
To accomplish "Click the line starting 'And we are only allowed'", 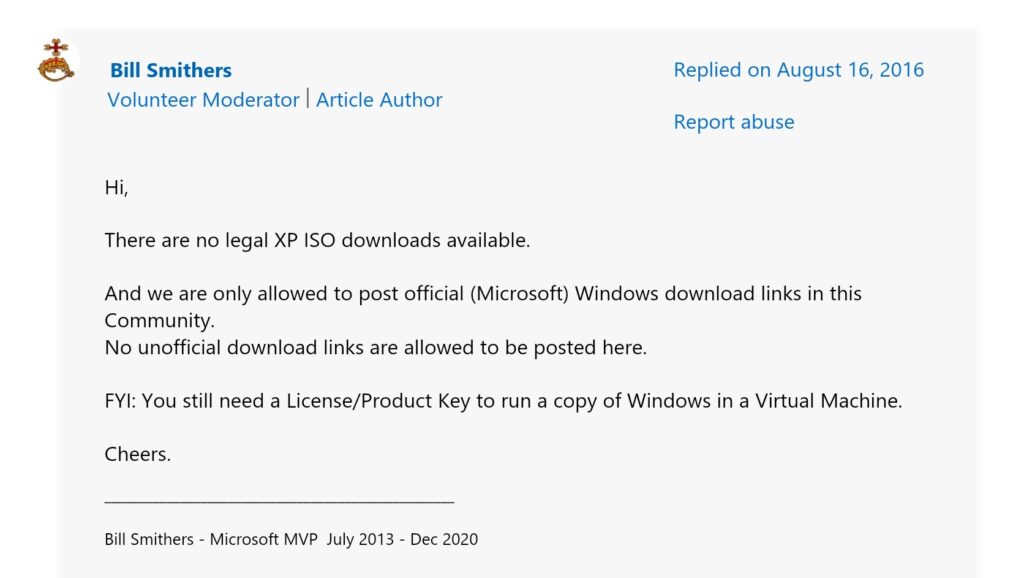I will pyautogui.click(x=483, y=293).
